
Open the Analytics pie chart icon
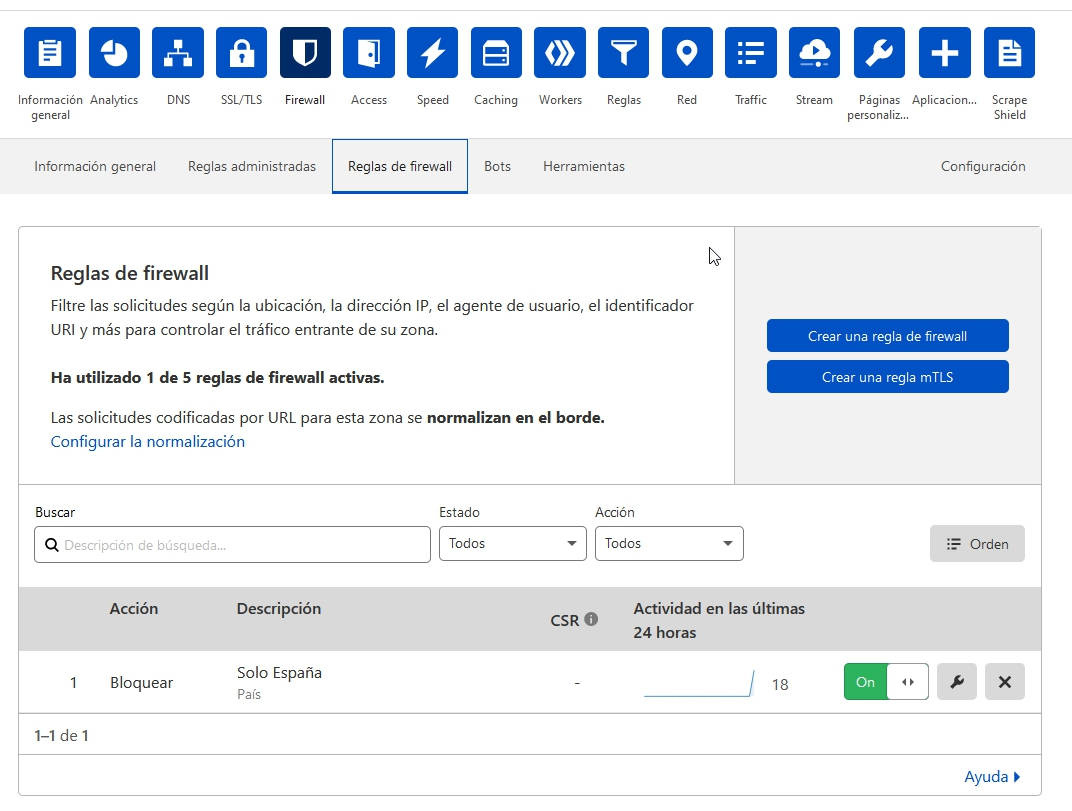114,53
